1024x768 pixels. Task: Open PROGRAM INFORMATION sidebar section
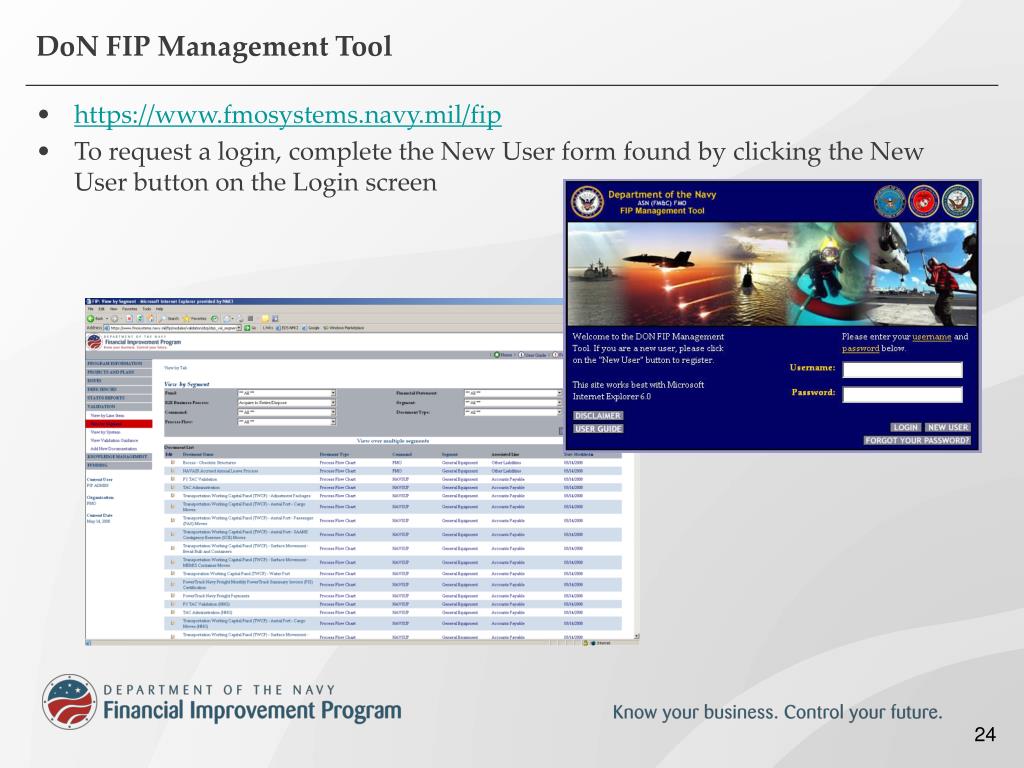tap(119, 363)
